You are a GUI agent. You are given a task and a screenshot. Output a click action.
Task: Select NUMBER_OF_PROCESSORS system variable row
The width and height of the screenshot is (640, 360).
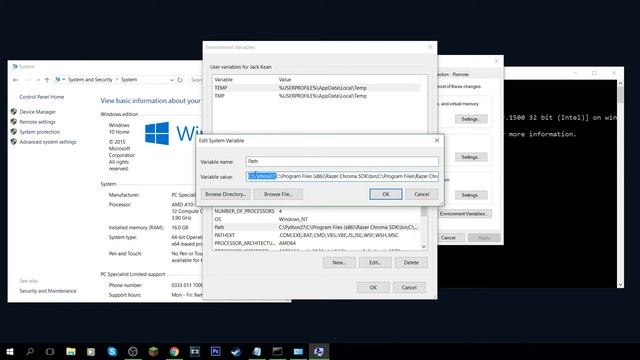coord(316,211)
